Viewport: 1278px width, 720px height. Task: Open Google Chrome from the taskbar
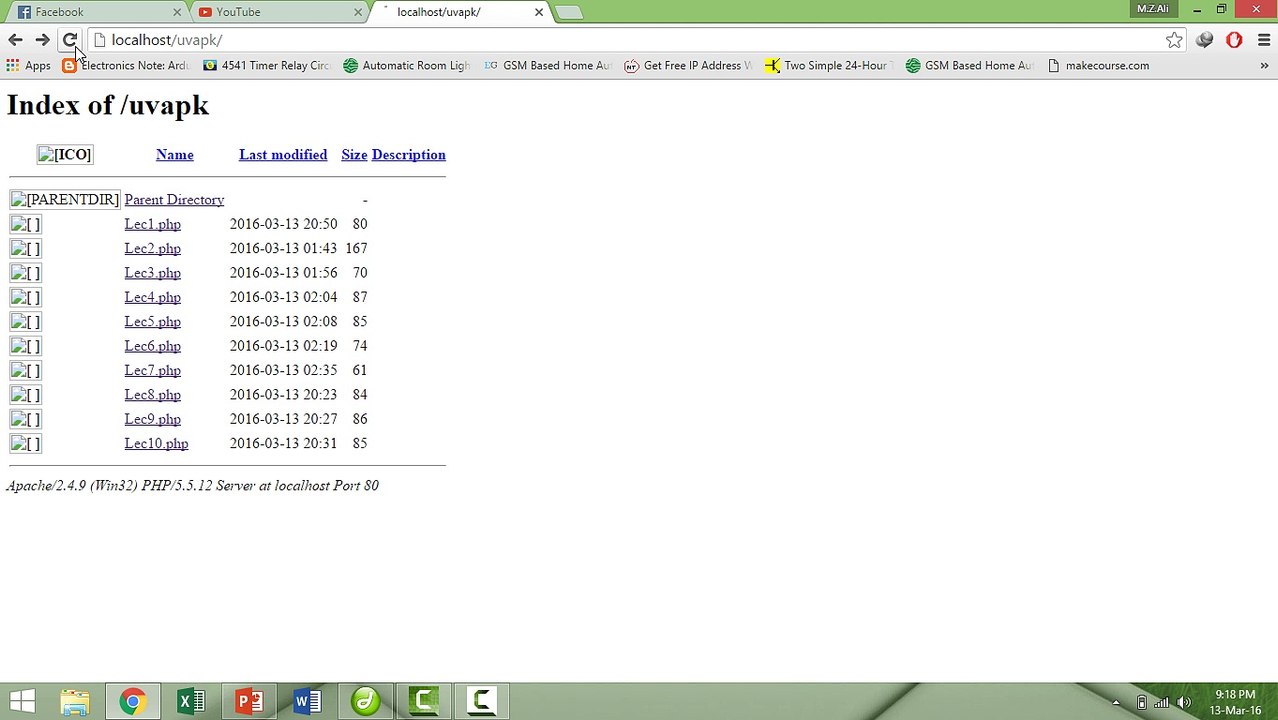132,701
